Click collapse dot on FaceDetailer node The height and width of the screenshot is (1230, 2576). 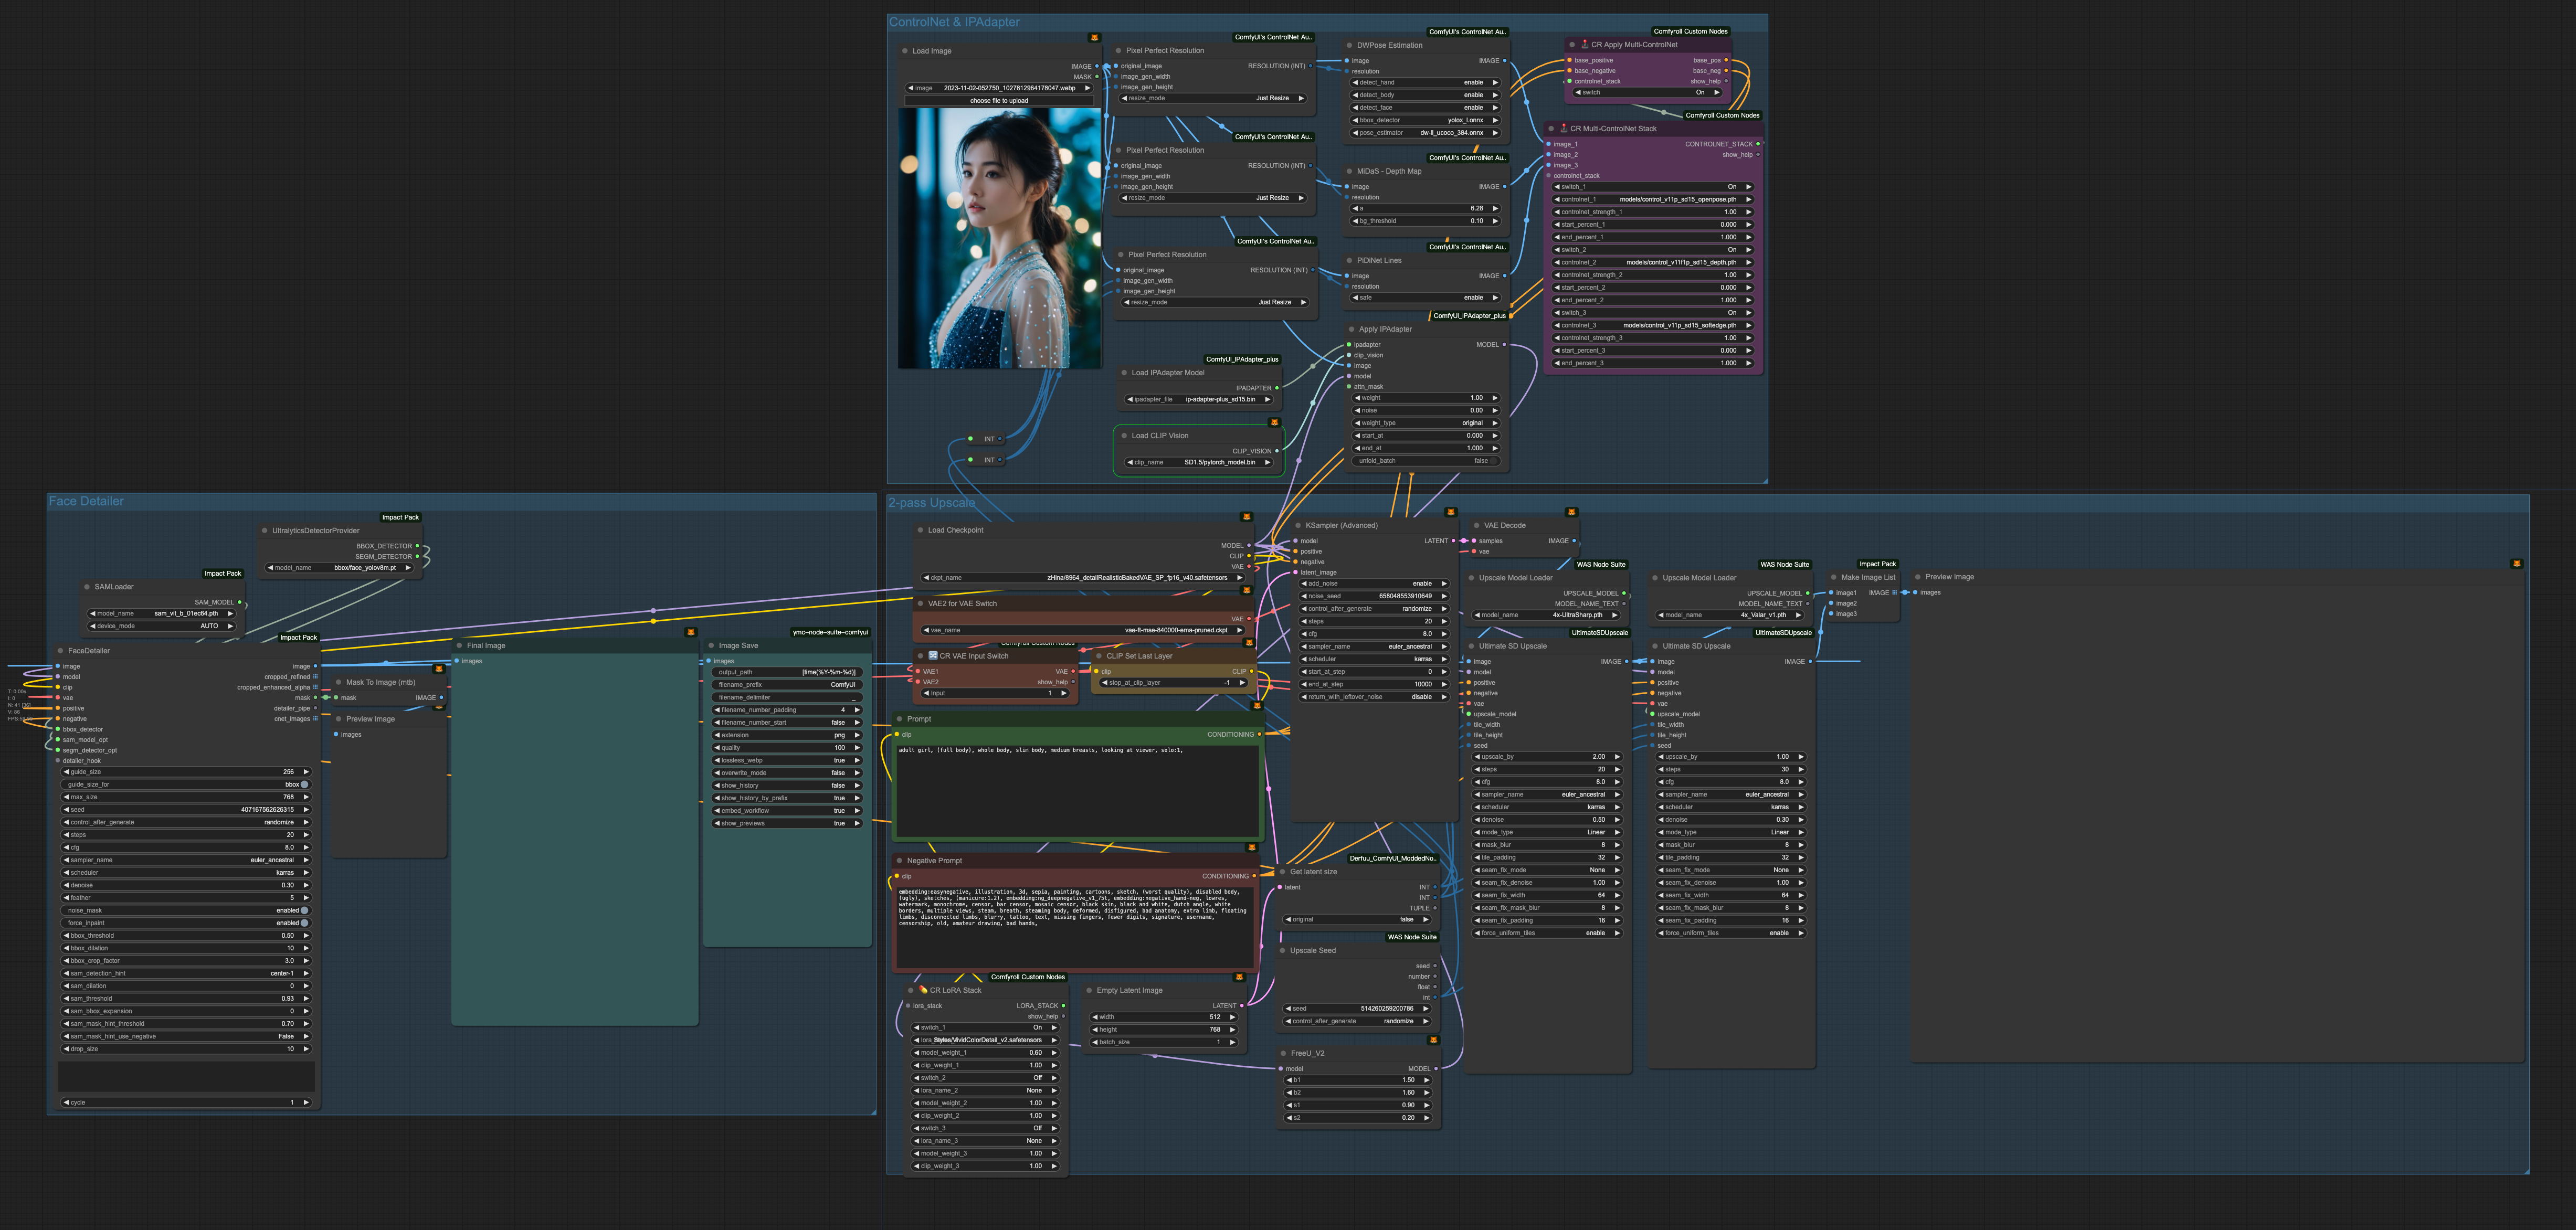[x=60, y=650]
